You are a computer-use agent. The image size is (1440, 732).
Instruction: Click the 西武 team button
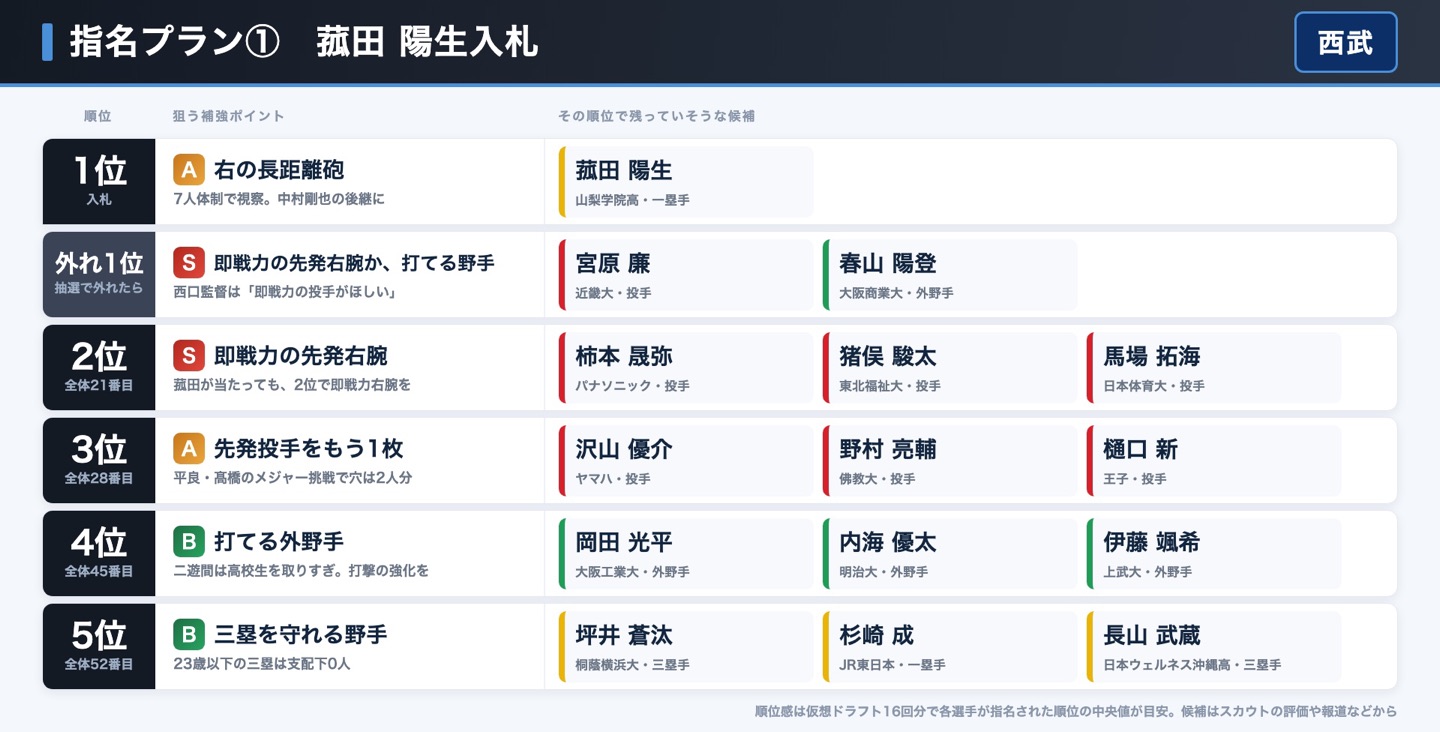tap(1345, 42)
